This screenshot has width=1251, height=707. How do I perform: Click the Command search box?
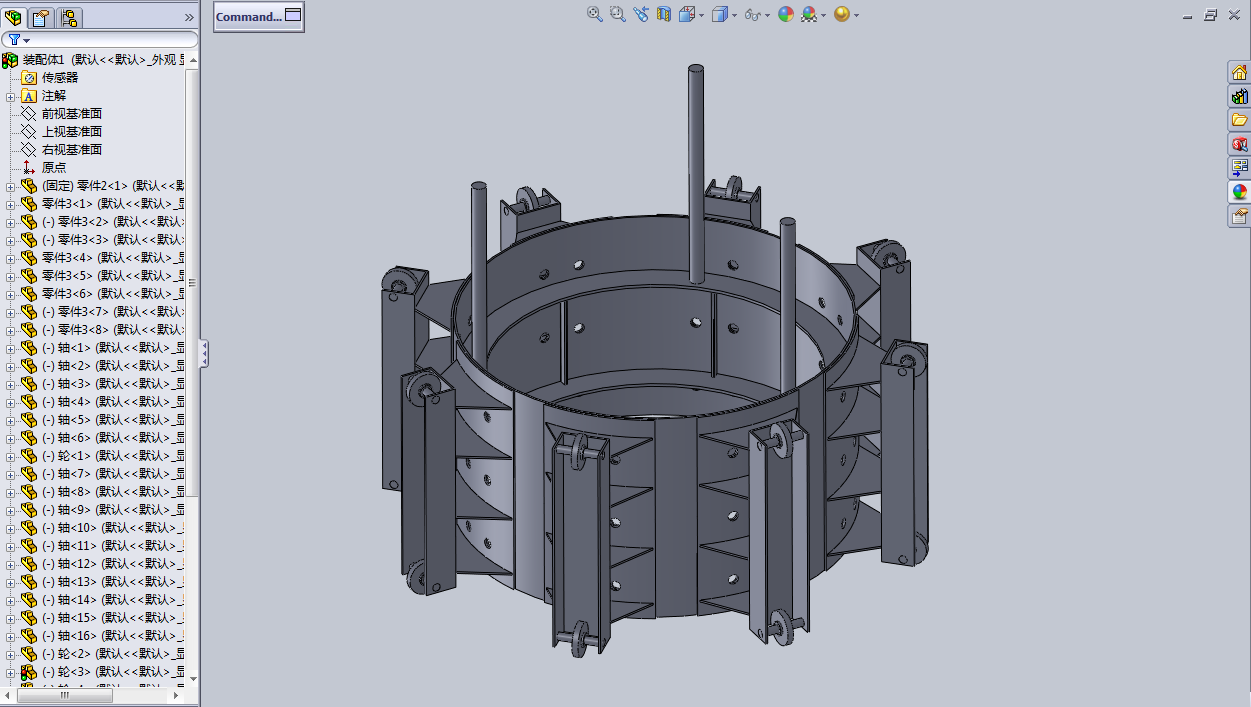tap(259, 16)
